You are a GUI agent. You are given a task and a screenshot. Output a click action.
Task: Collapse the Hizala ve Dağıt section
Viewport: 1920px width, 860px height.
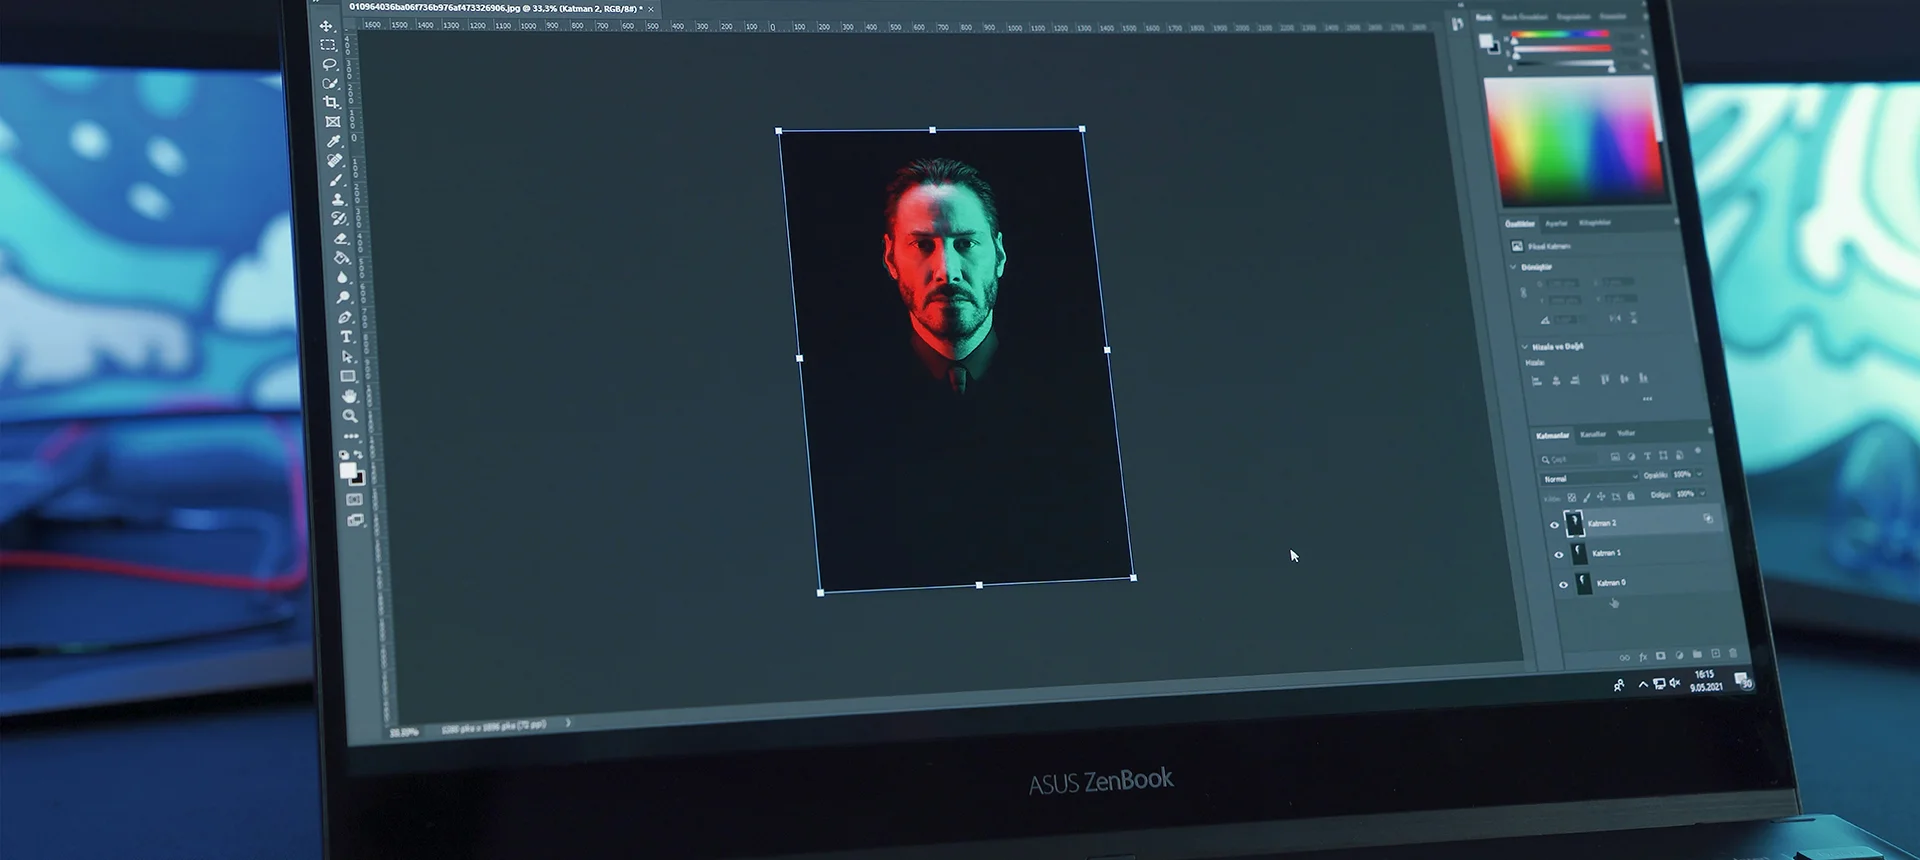pyautogui.click(x=1525, y=346)
